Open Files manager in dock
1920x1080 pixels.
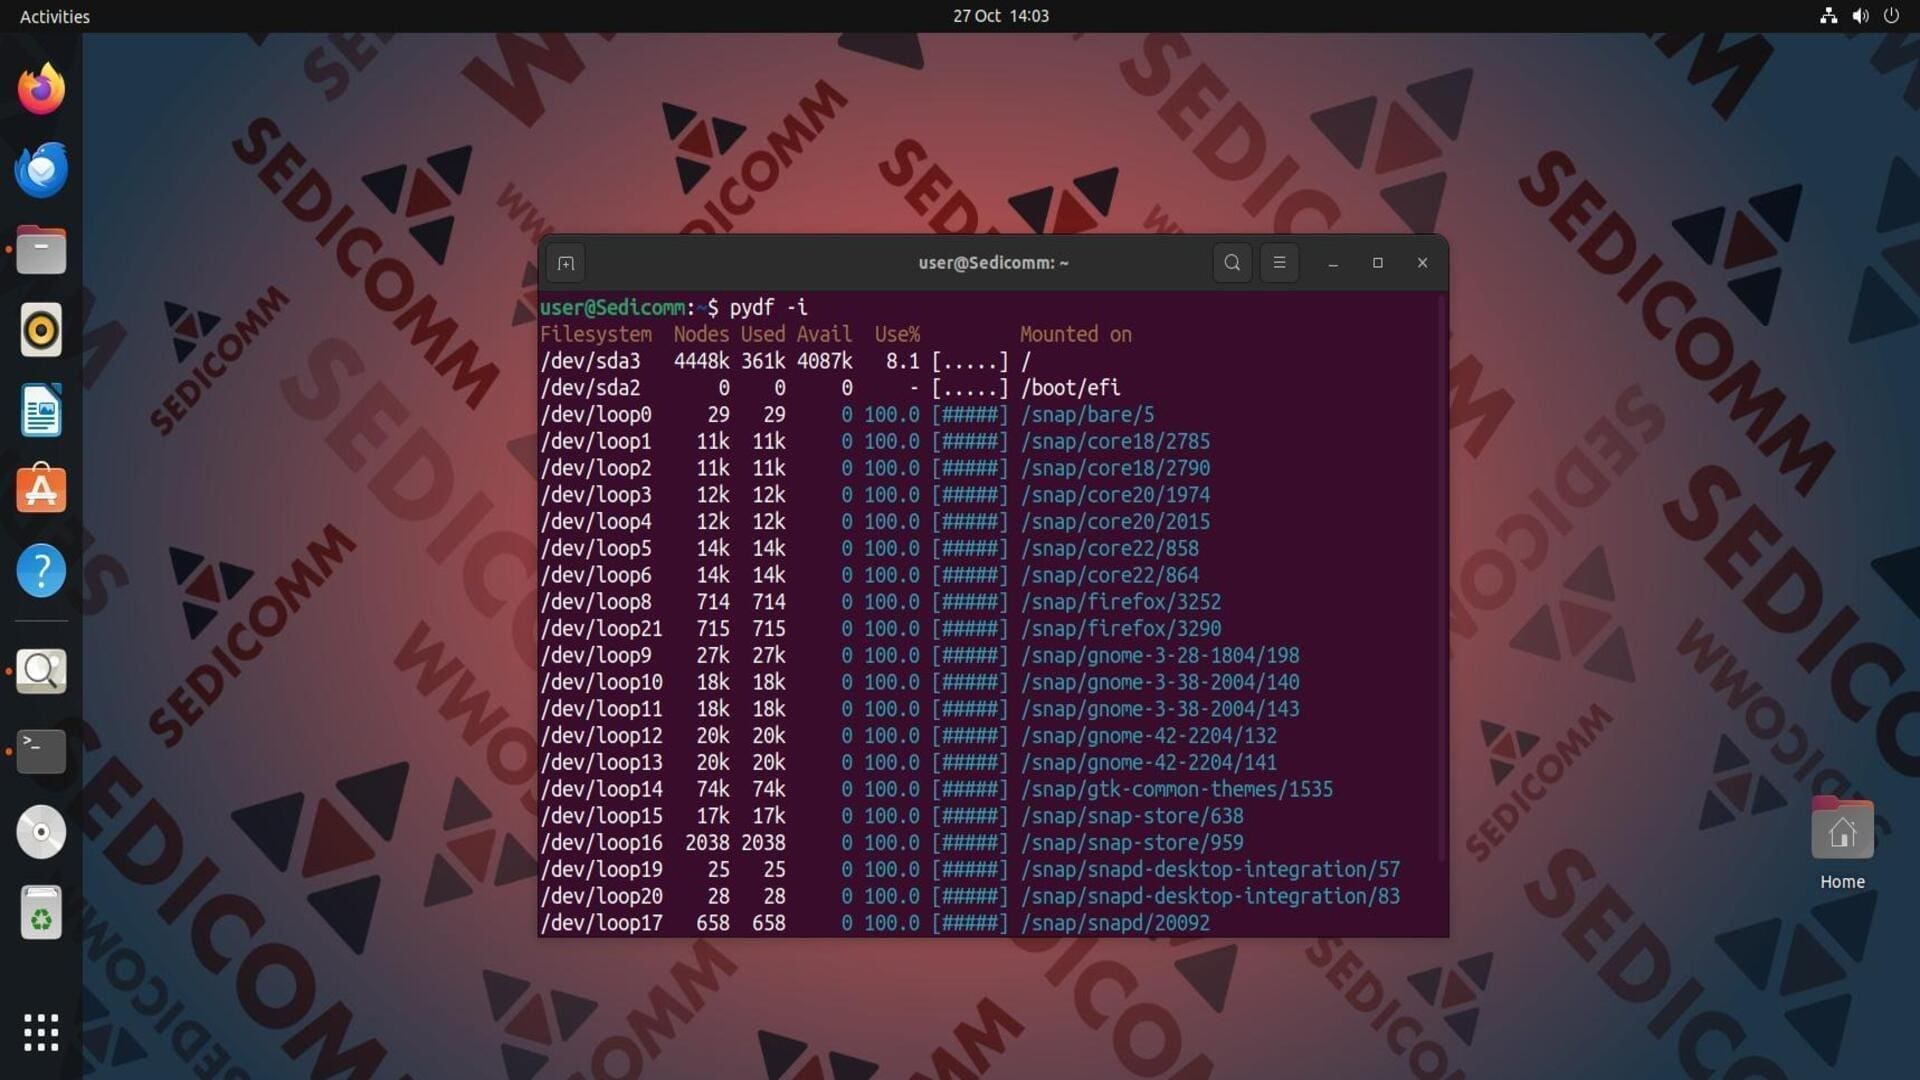point(41,250)
